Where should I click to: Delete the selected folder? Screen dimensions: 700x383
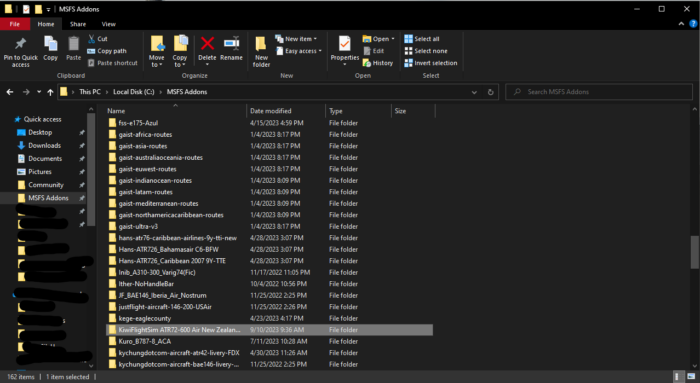tap(207, 51)
